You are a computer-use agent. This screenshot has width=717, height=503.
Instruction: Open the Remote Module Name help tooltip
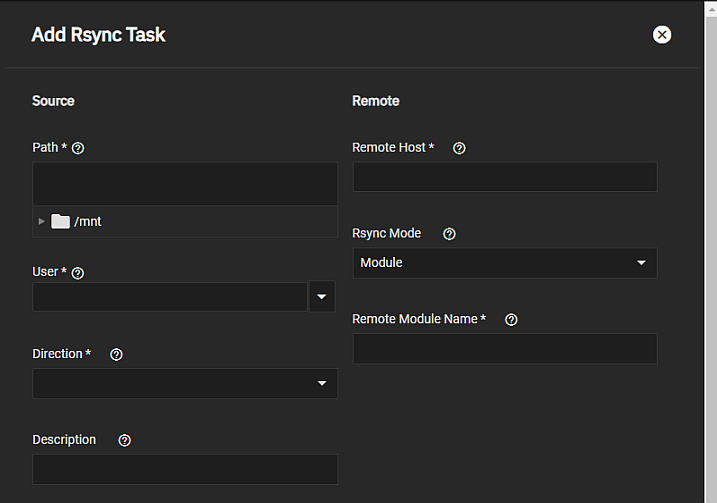point(511,320)
